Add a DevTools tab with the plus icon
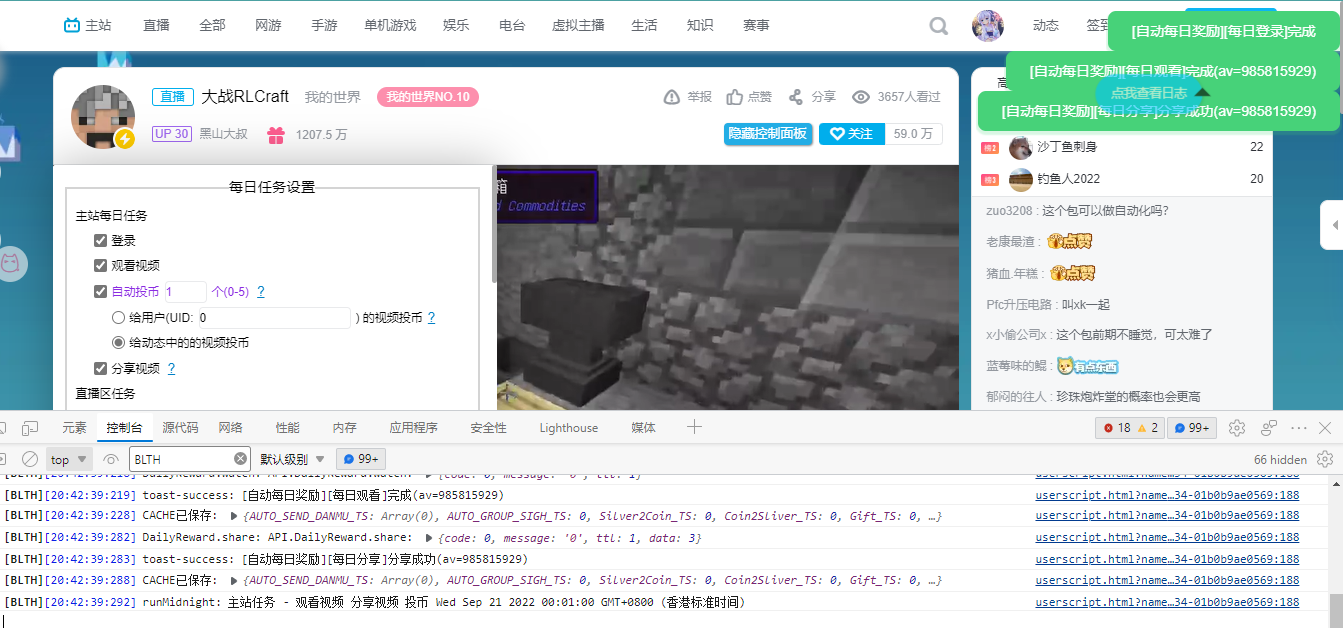The height and width of the screenshot is (628, 1343). 694,427
